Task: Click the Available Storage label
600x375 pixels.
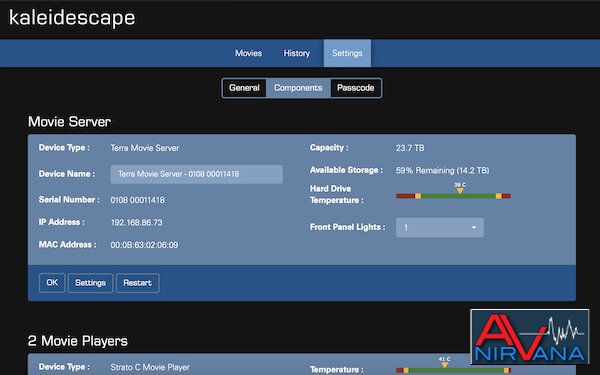Action: 346,170
